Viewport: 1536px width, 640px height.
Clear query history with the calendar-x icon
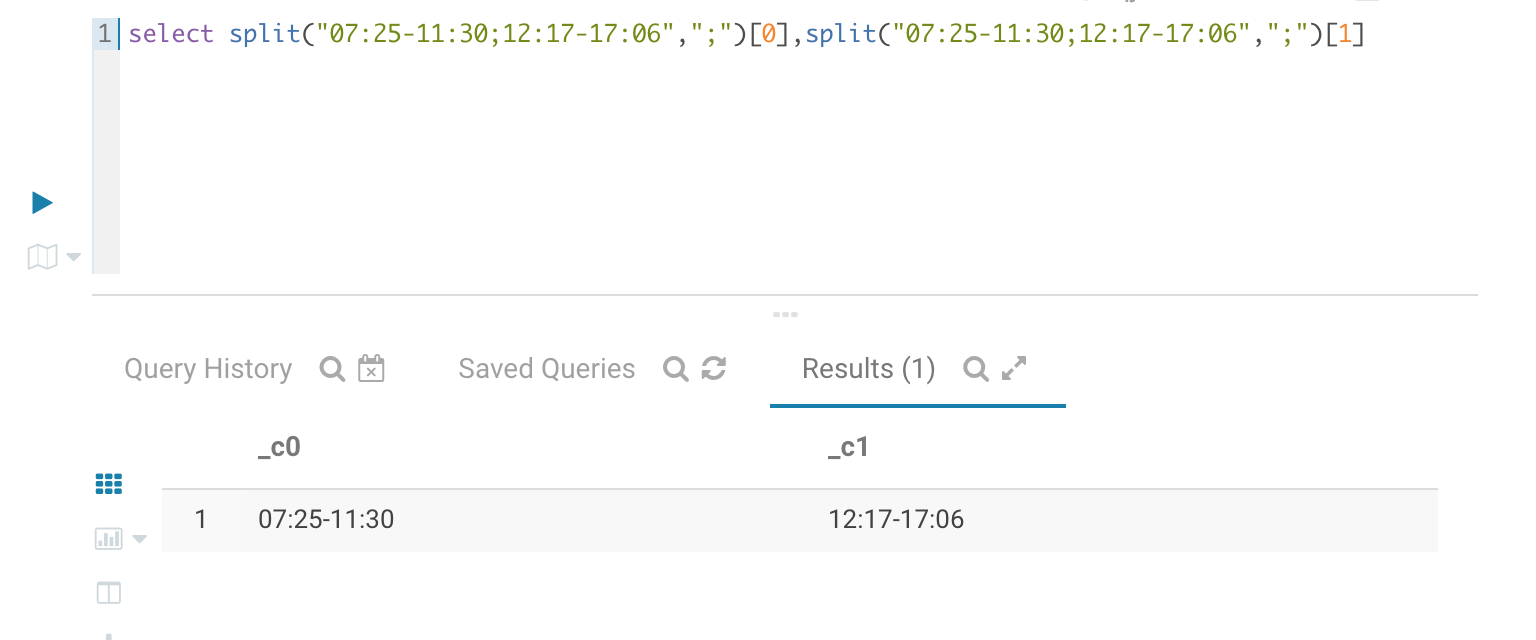[371, 368]
